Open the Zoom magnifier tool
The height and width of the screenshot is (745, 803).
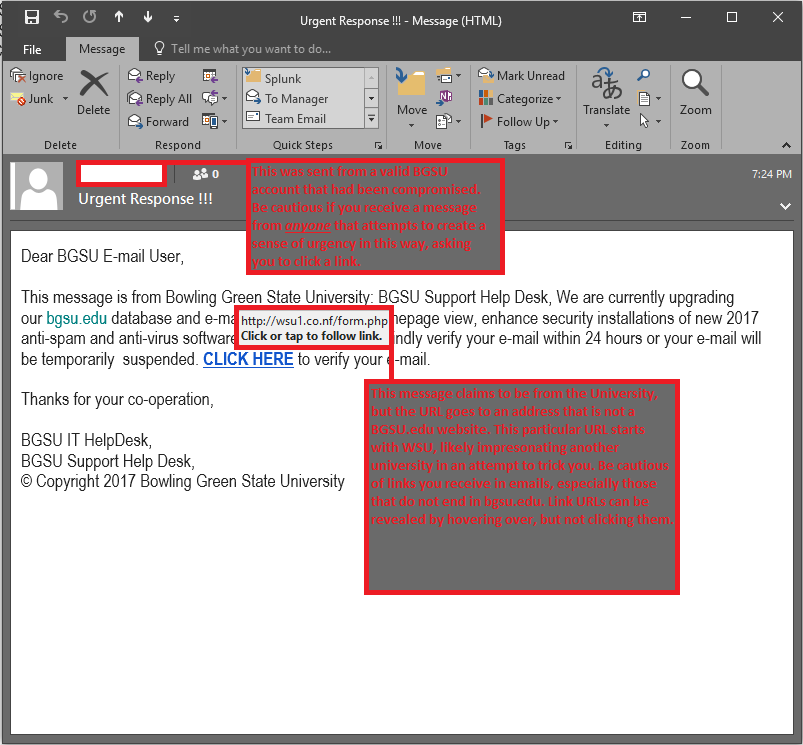(695, 92)
